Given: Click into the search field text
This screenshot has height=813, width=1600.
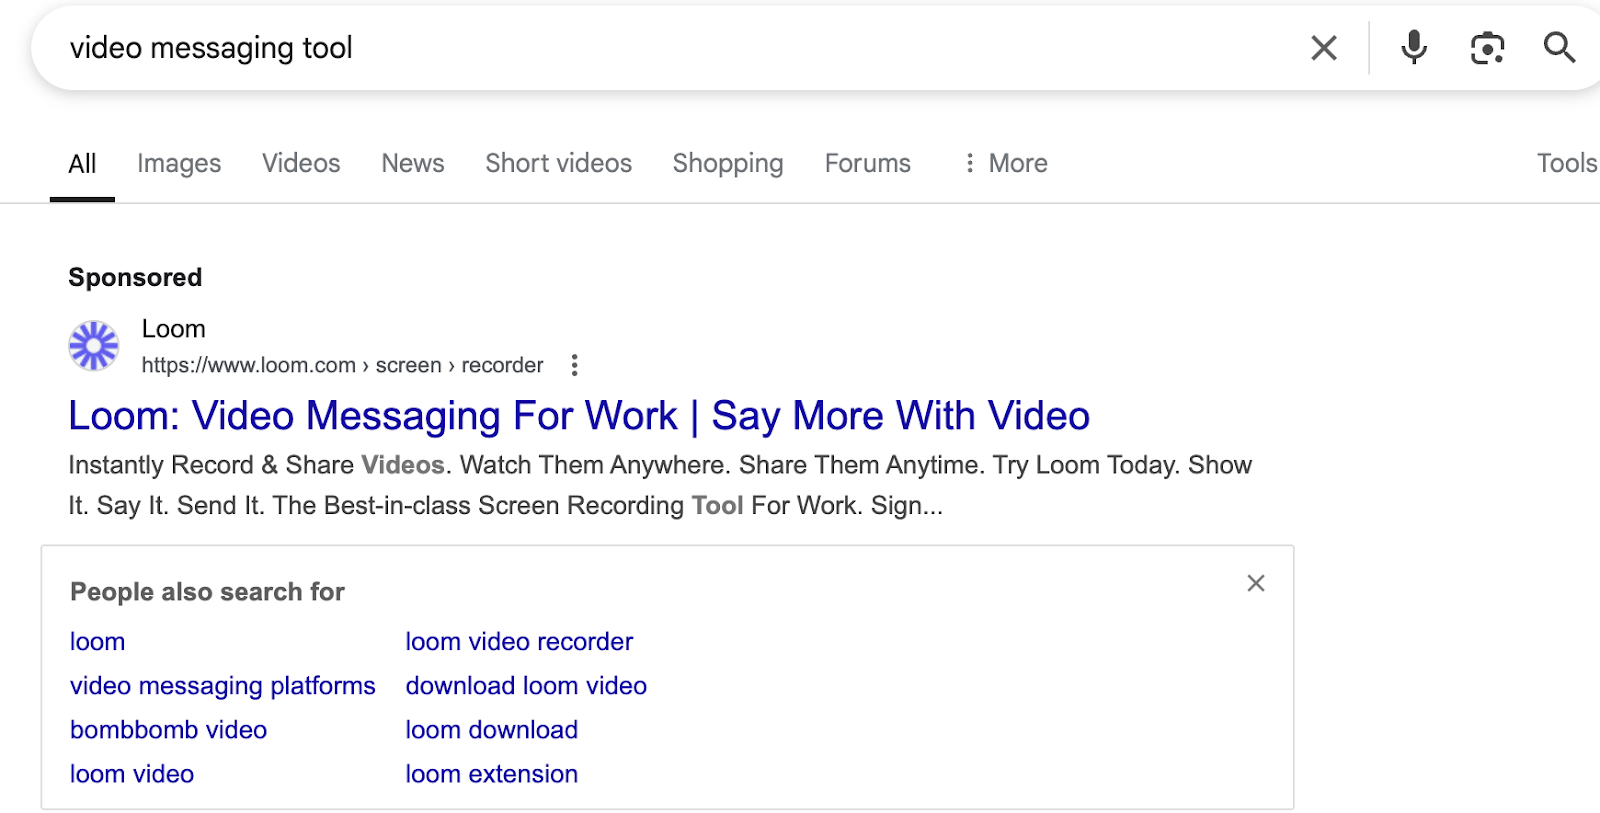Looking at the screenshot, I should 211,48.
